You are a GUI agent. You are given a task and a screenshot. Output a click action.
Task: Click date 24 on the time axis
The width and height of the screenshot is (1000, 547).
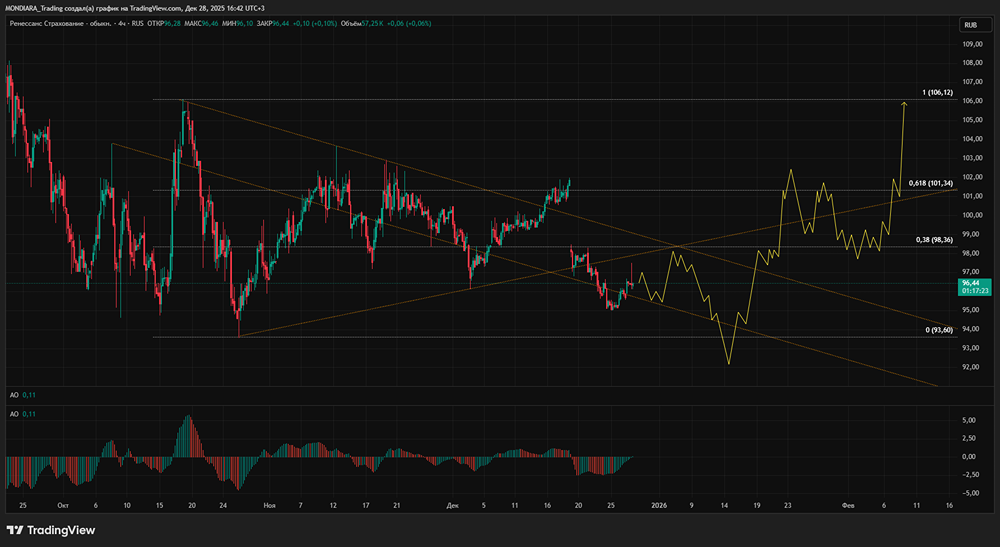pos(223,506)
